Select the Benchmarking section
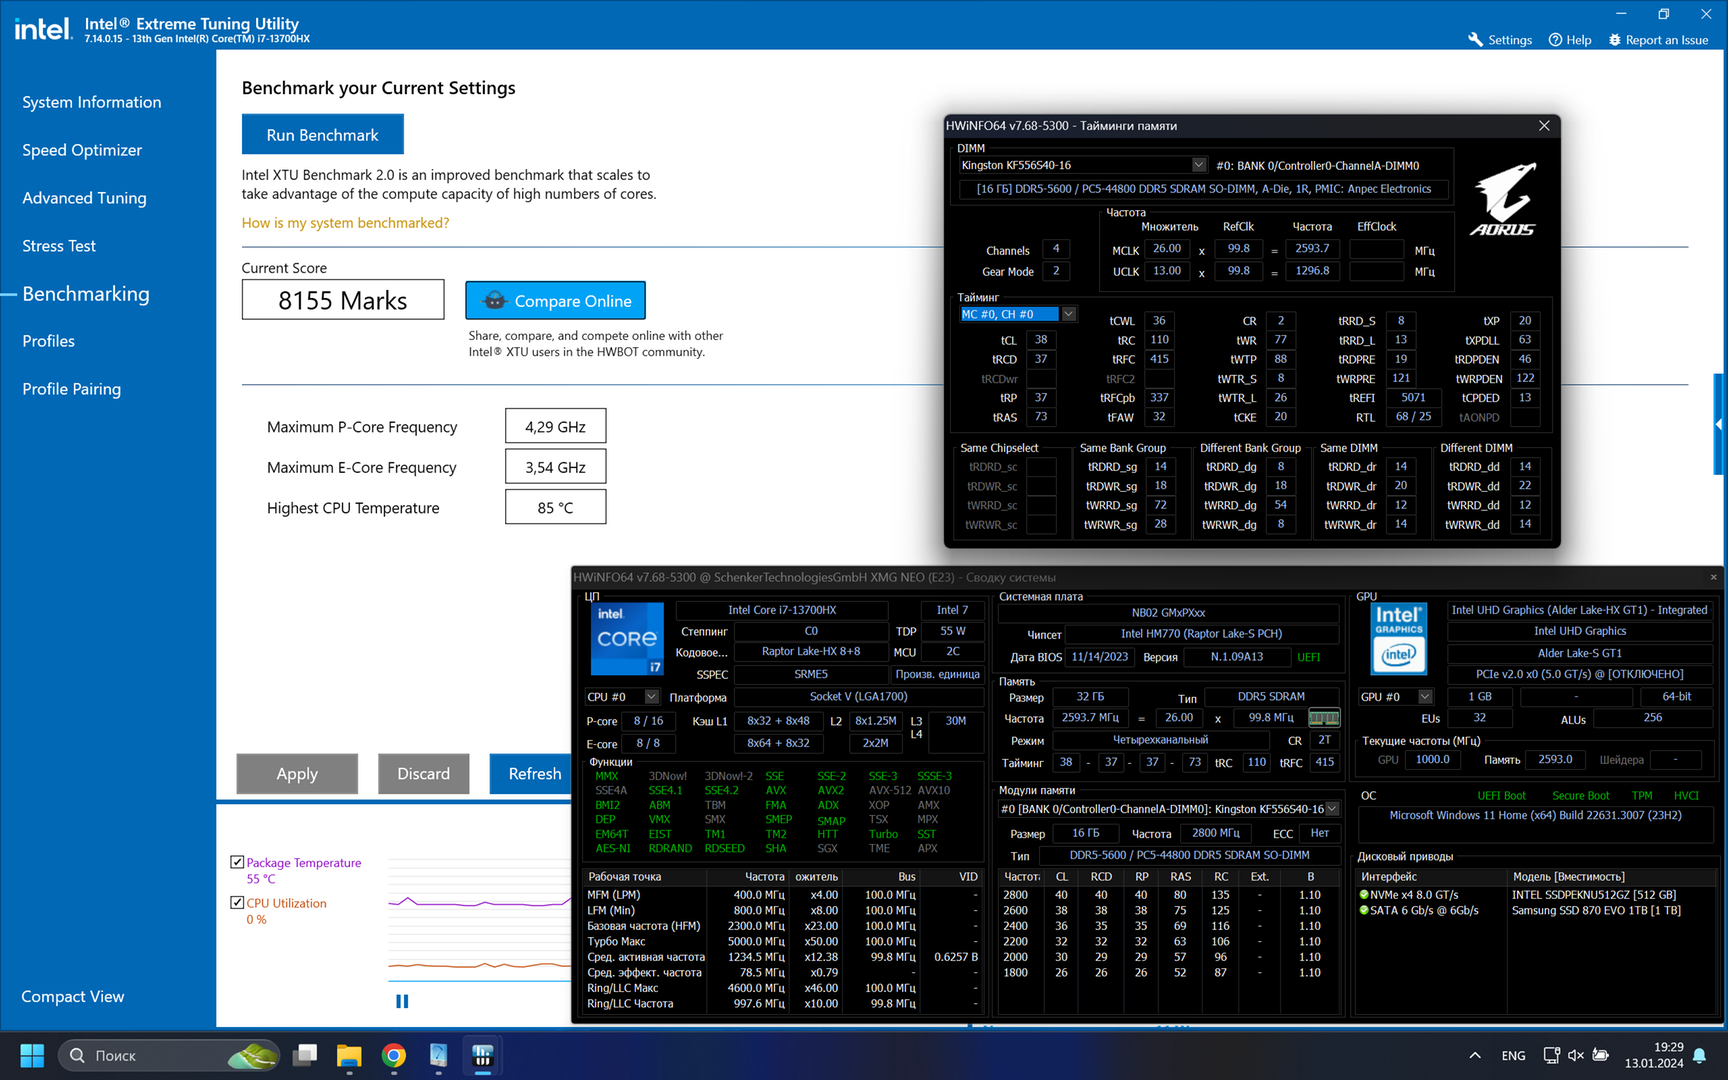The height and width of the screenshot is (1080, 1728). point(86,294)
